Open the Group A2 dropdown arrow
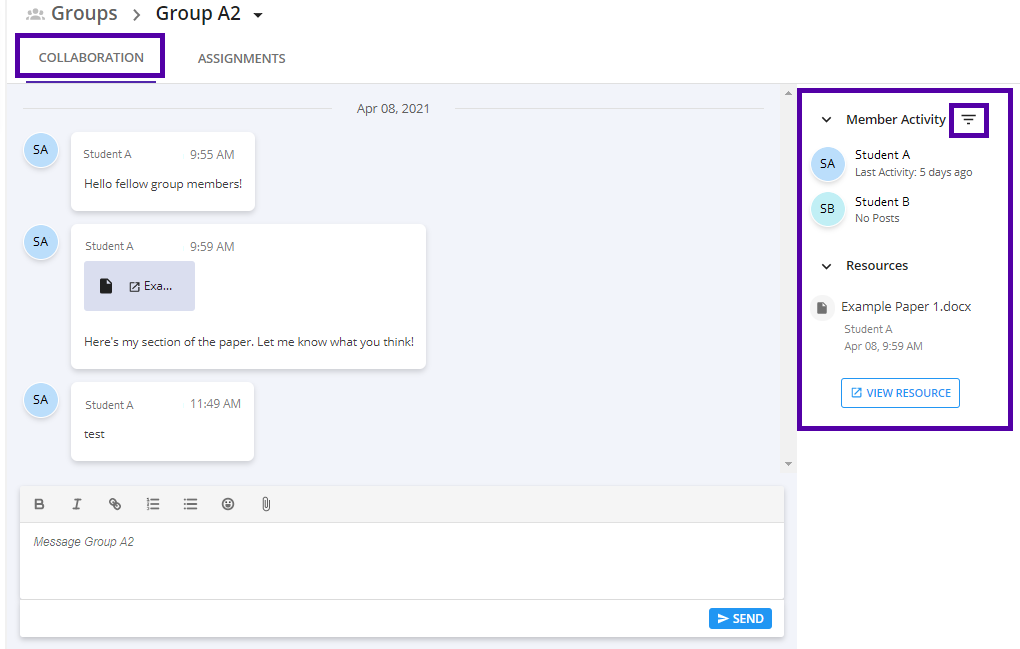This screenshot has width=1020, height=649. tap(258, 15)
